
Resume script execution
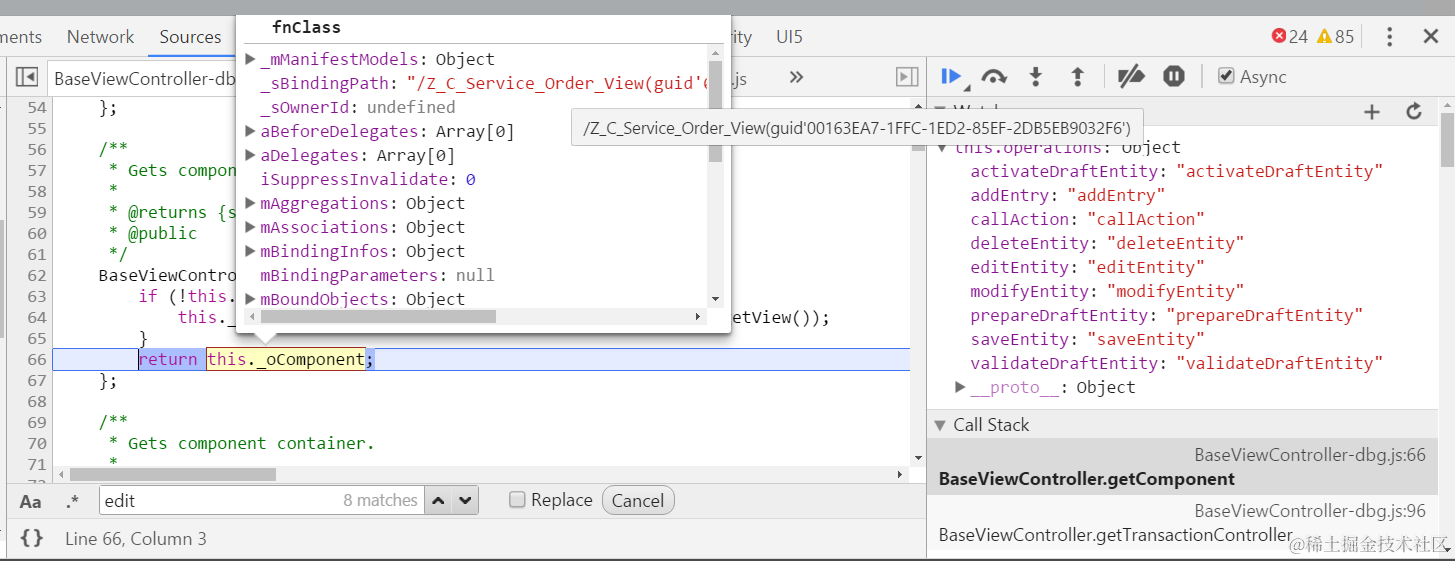(x=951, y=77)
